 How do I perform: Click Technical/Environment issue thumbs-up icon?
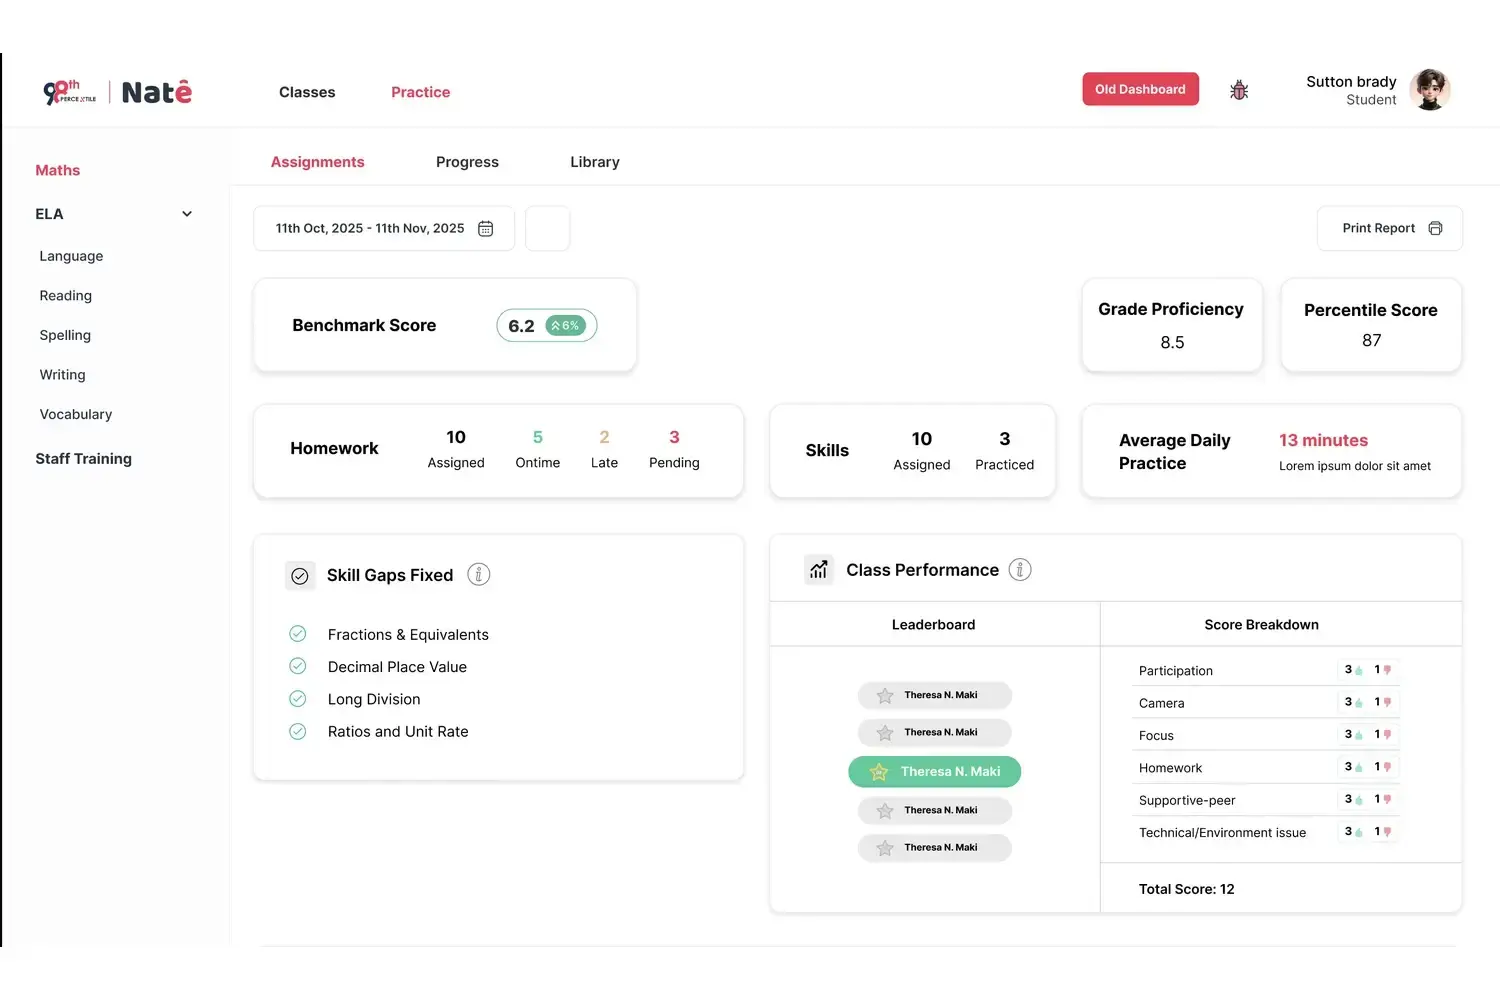pos(1359,832)
